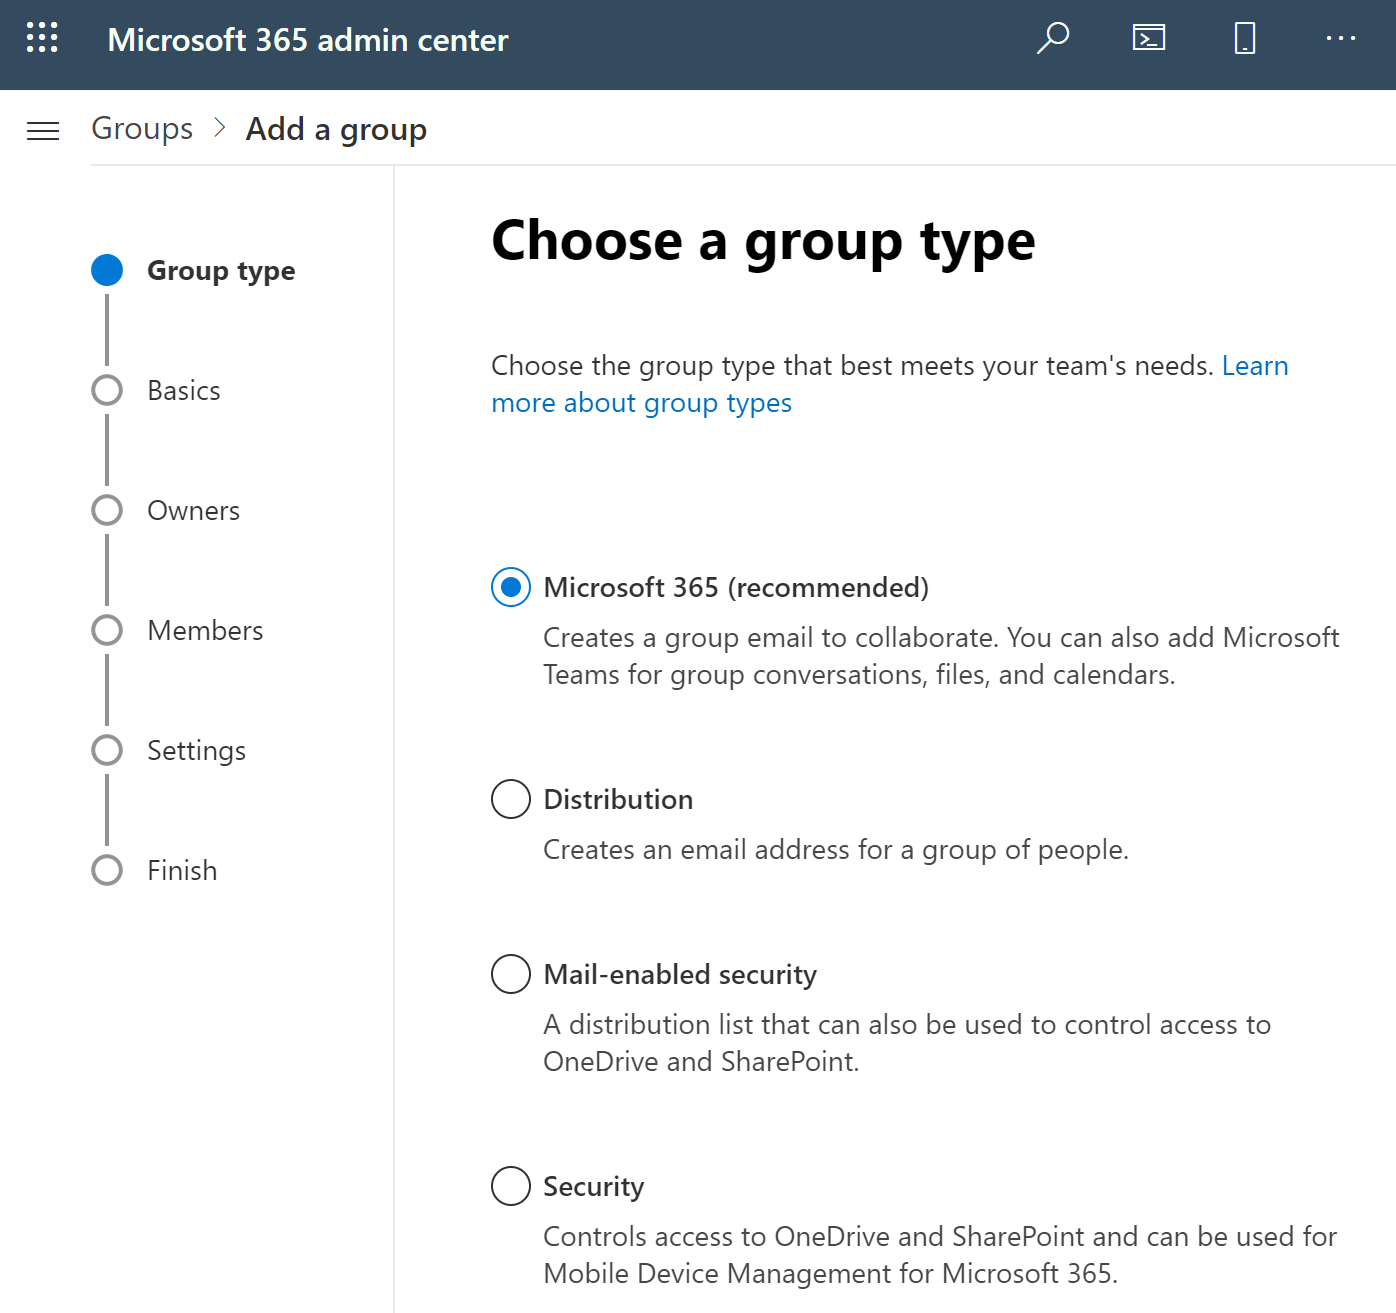Image resolution: width=1396 pixels, height=1313 pixels.
Task: Click the filled Group type step circle
Action: (107, 269)
